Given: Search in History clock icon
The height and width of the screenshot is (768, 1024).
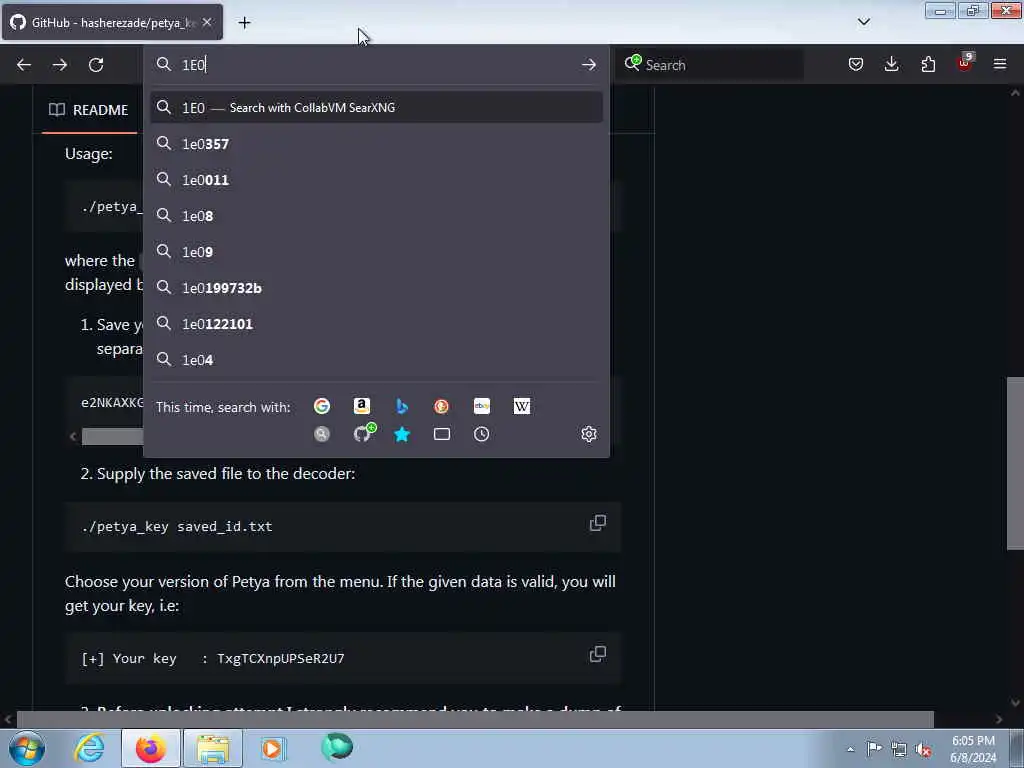Looking at the screenshot, I should (x=481, y=434).
